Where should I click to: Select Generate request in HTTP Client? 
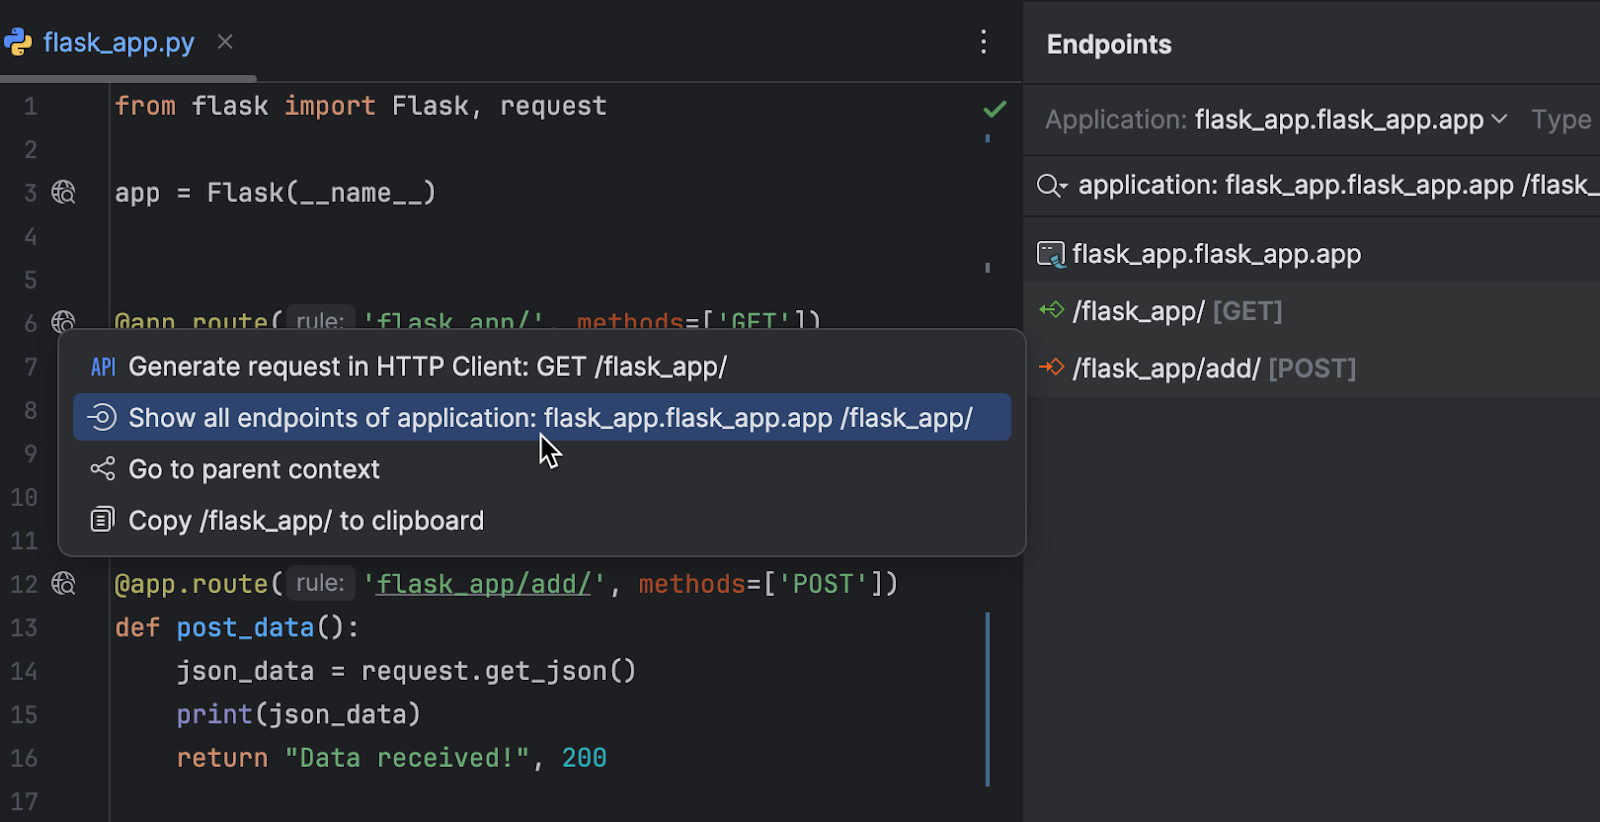pyautogui.click(x=427, y=367)
